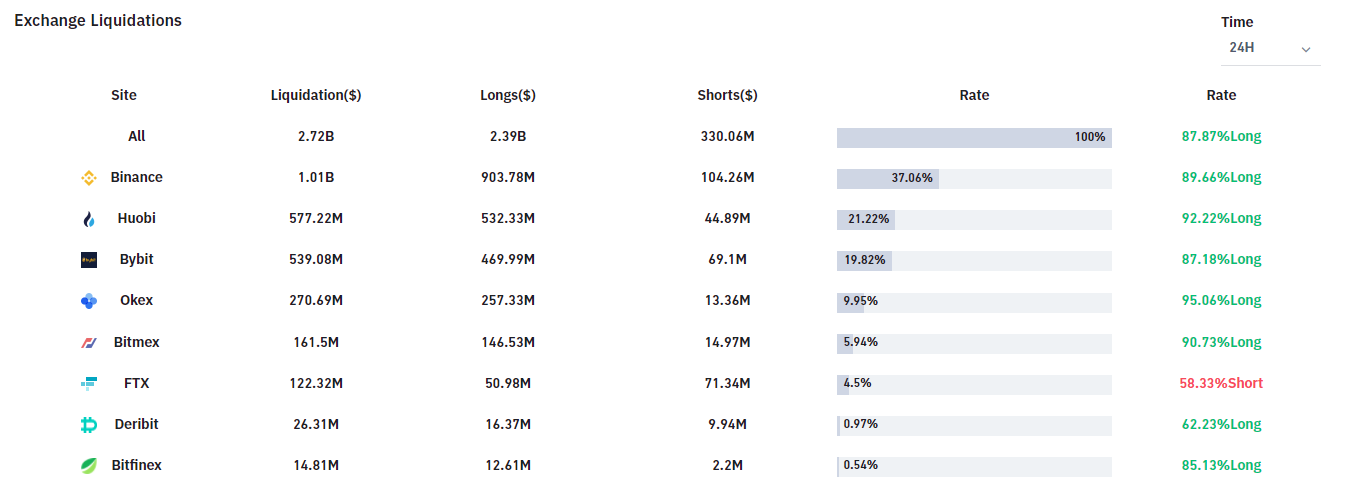Click the Site column header
The image size is (1345, 501).
click(124, 96)
